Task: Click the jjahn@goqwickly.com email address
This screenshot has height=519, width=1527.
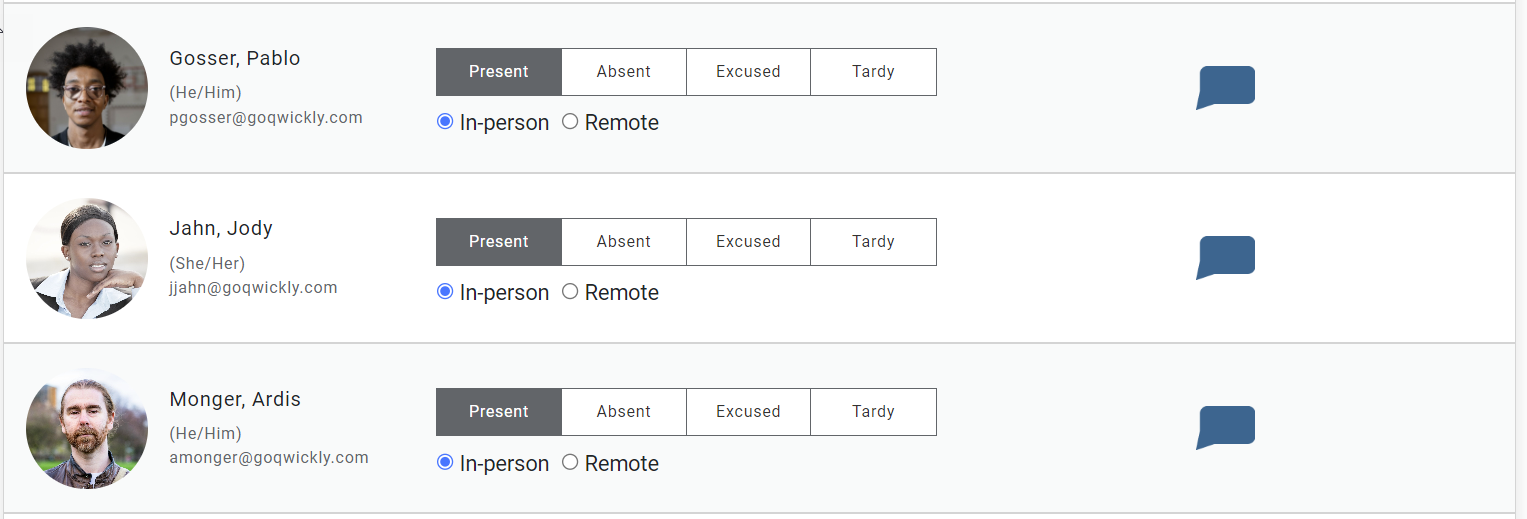Action: coord(254,288)
